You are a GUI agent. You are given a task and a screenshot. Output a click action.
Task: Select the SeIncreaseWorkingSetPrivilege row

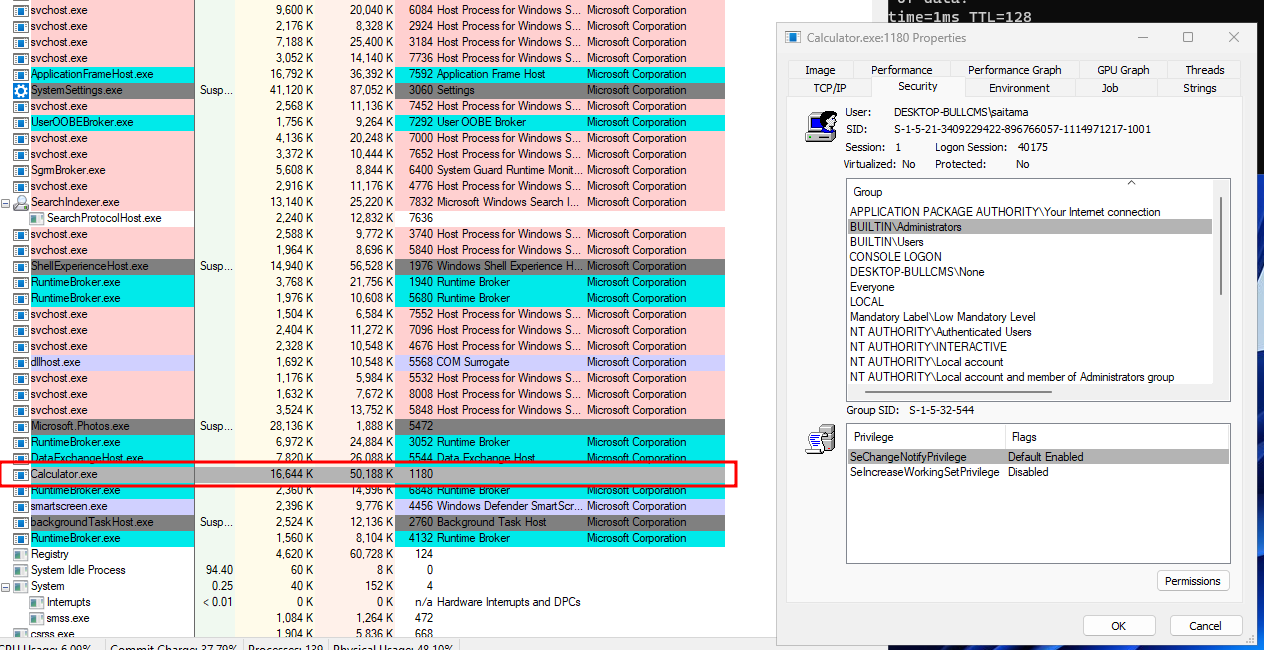coord(1037,472)
